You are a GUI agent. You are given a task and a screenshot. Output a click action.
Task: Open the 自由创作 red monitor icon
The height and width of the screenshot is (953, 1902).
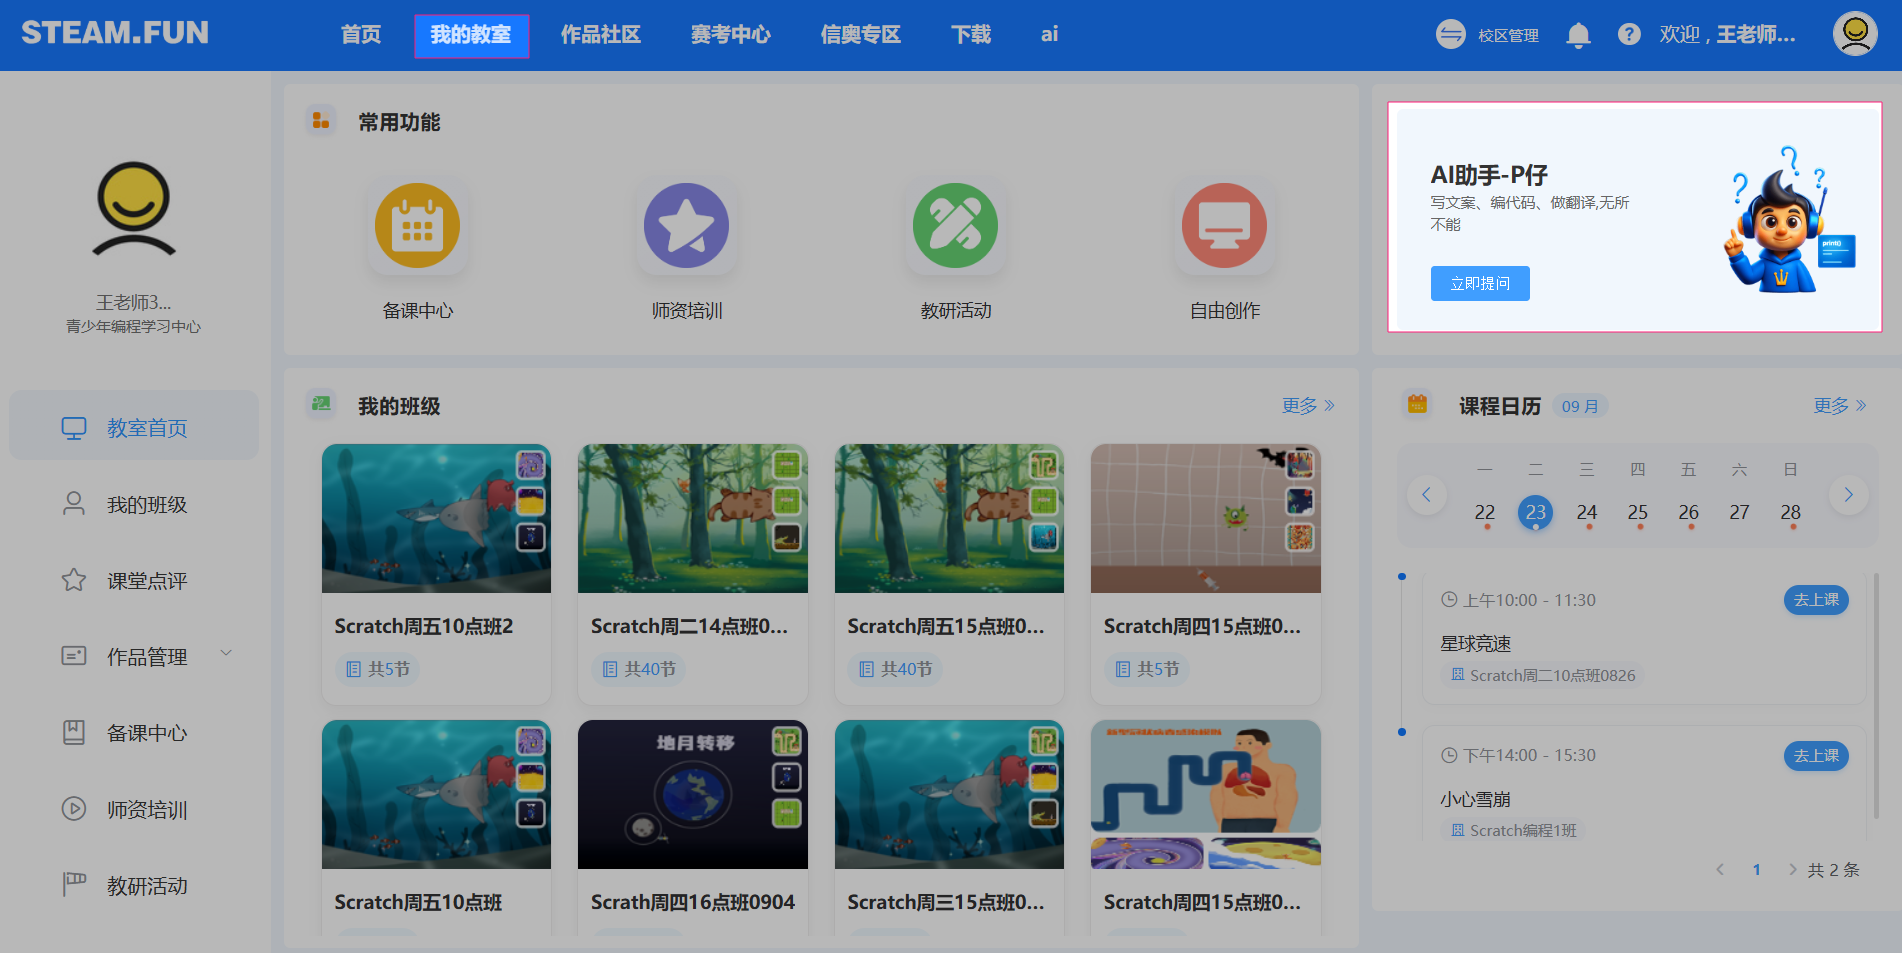tap(1224, 226)
